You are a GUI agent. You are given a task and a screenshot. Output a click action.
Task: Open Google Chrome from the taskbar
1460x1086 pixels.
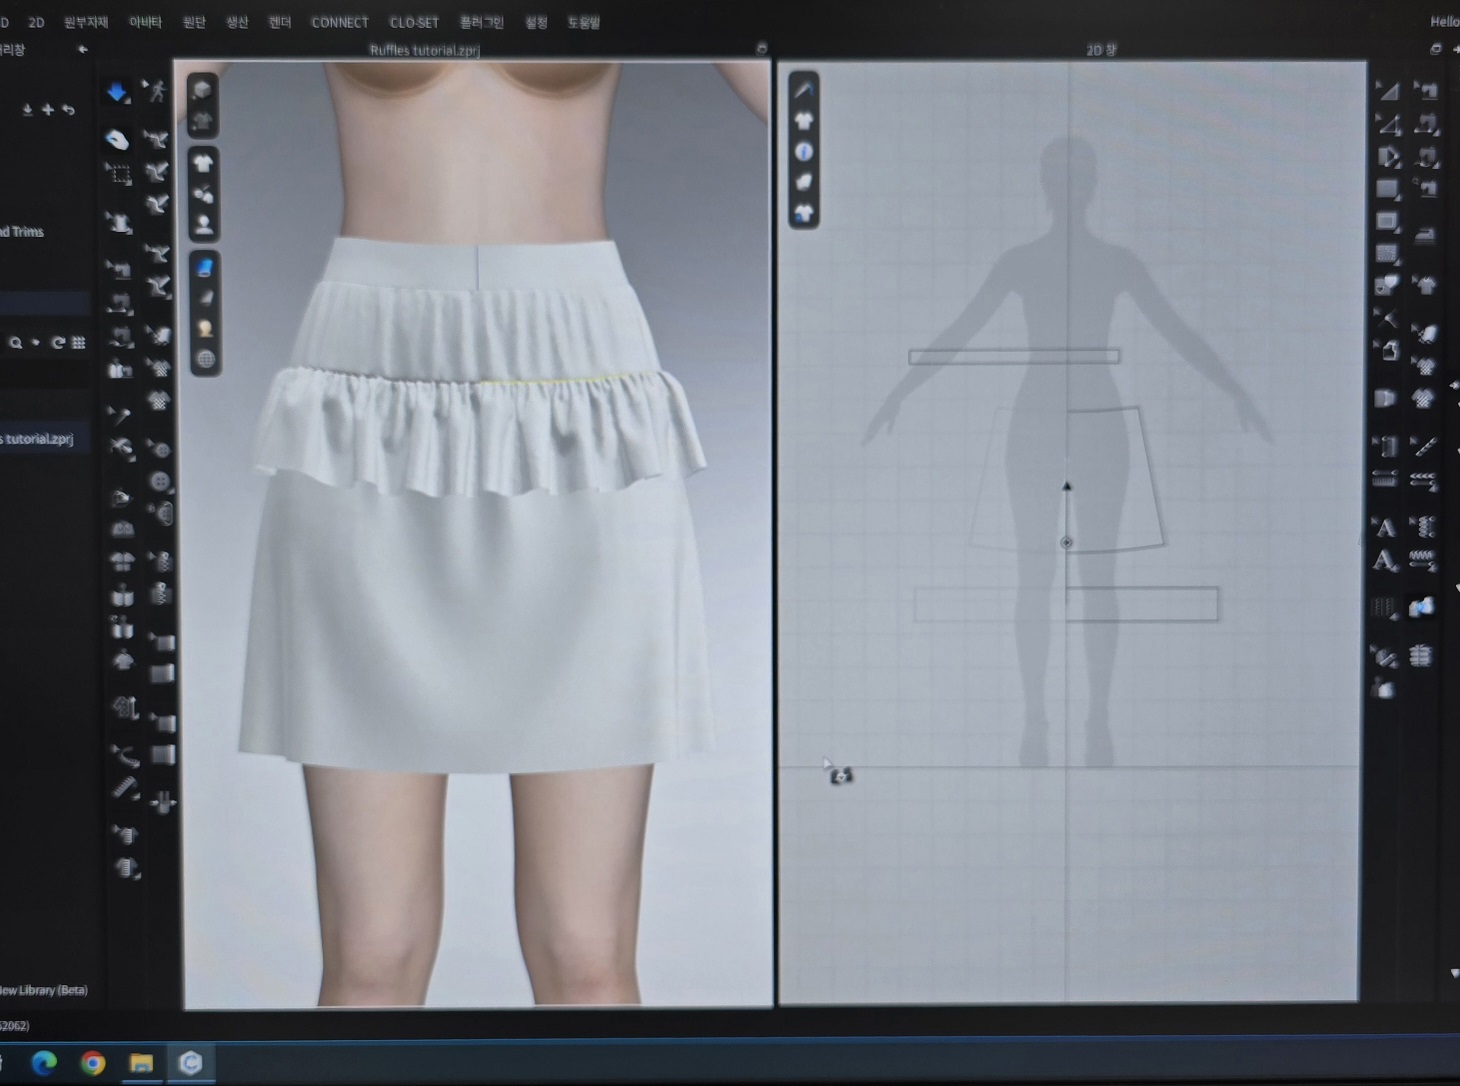(x=93, y=1062)
